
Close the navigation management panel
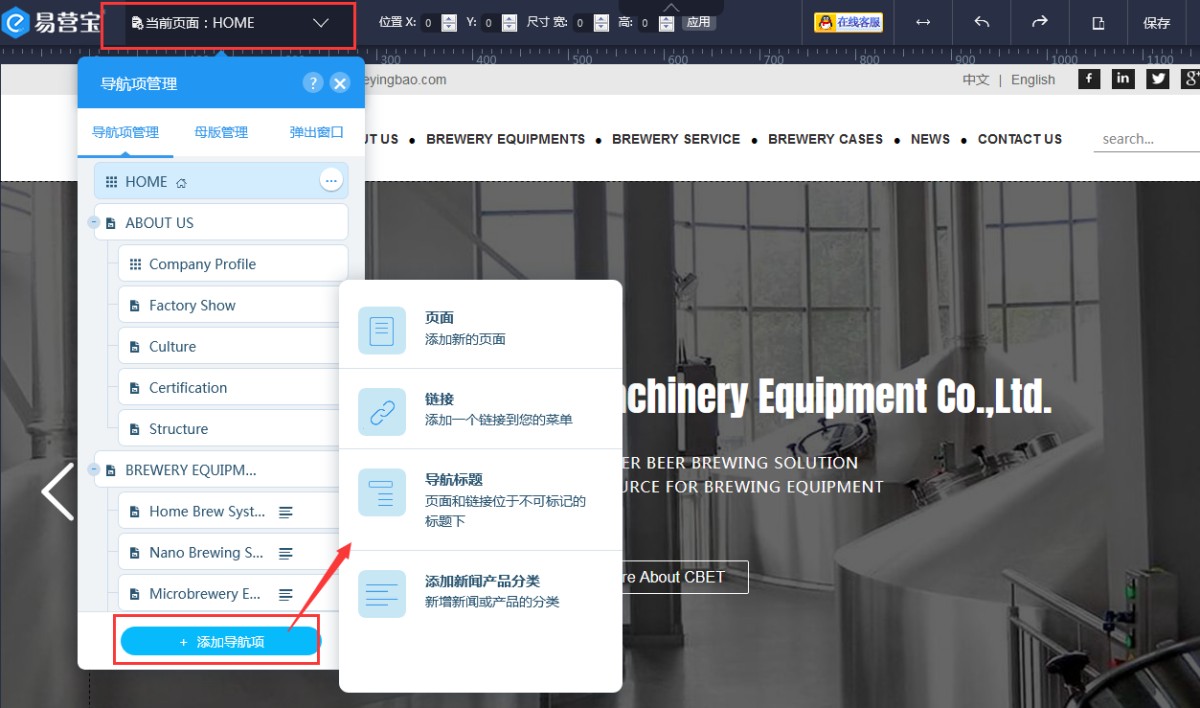pyautogui.click(x=340, y=83)
